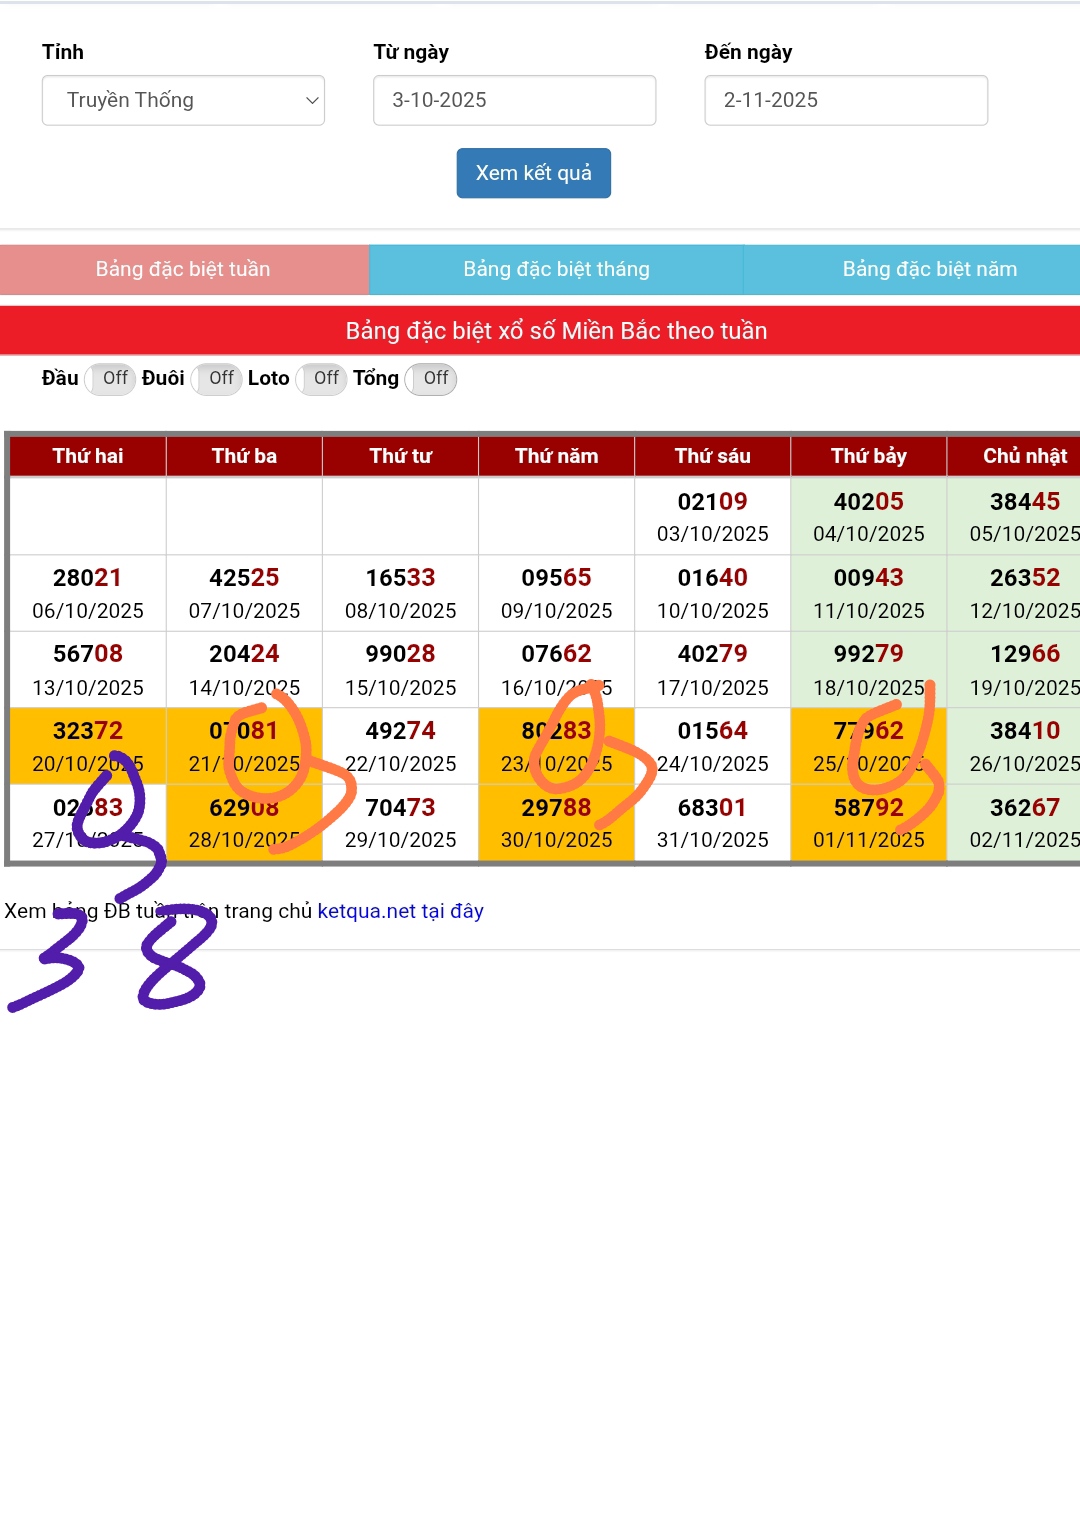Viewport: 1080px width, 1525px height.
Task: Select result 02109 dated 03/10/2025
Action: click(x=712, y=517)
